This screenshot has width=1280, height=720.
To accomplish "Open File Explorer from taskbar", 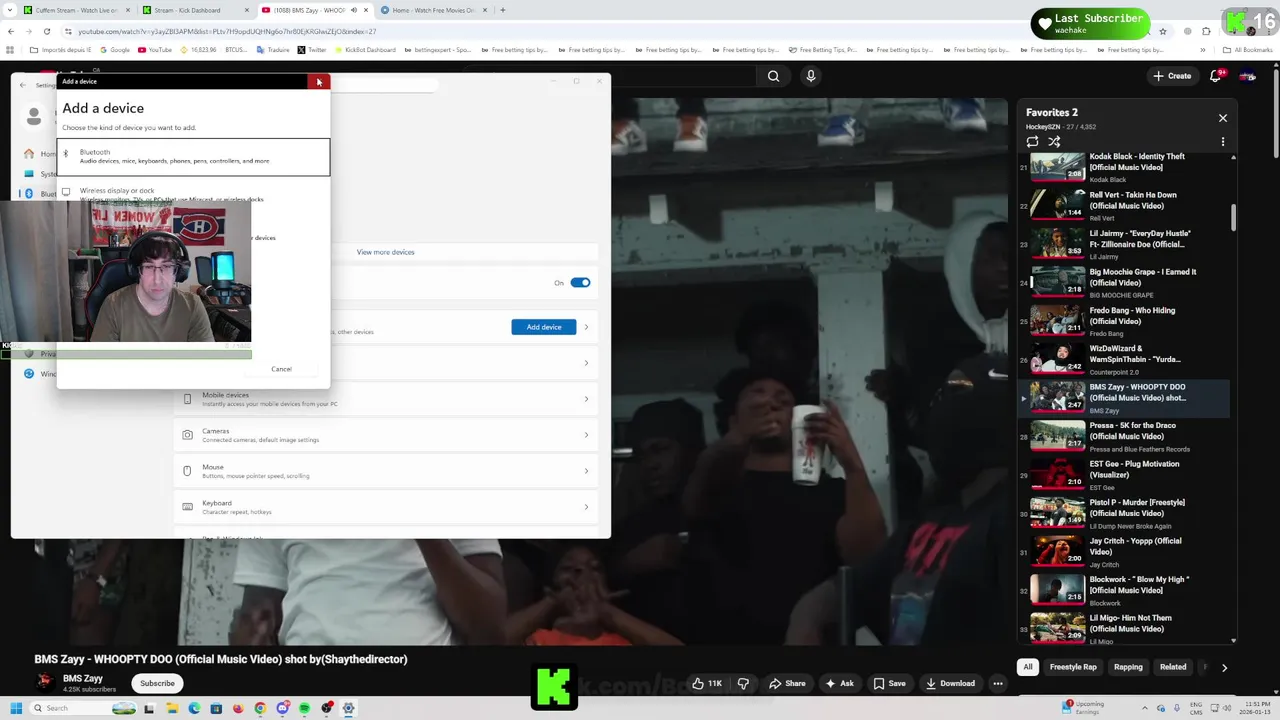I will (x=172, y=708).
